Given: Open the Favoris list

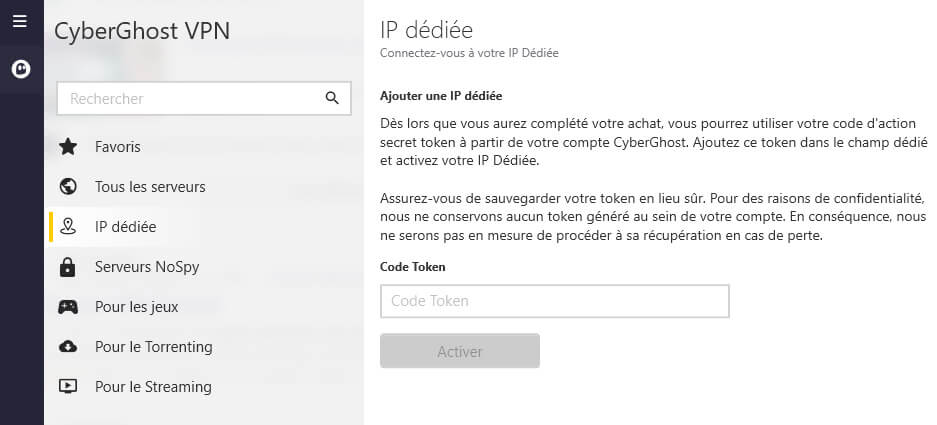Looking at the screenshot, I should click(204, 146).
